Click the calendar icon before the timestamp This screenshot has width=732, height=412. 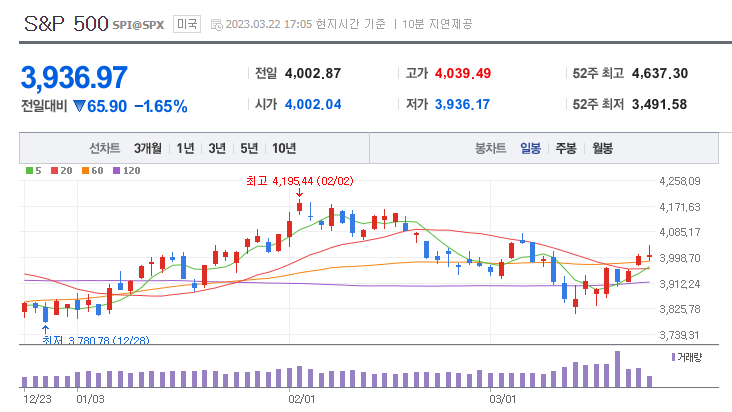[217, 24]
